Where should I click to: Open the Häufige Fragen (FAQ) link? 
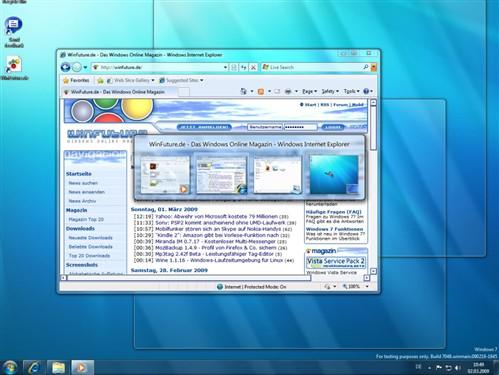334,212
